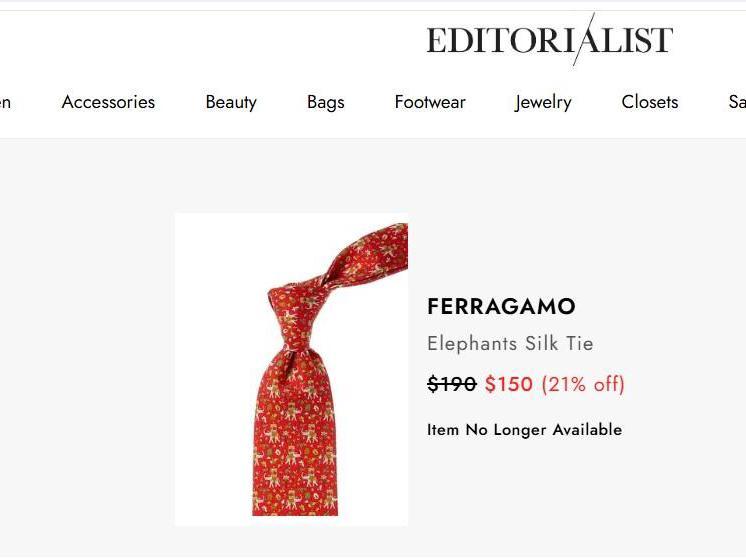Open the Jewelry category

(543, 102)
